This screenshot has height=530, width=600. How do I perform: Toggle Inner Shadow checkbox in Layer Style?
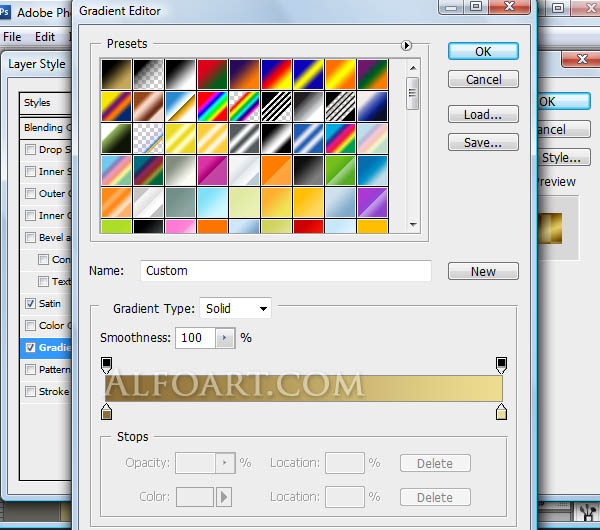(x=30, y=171)
